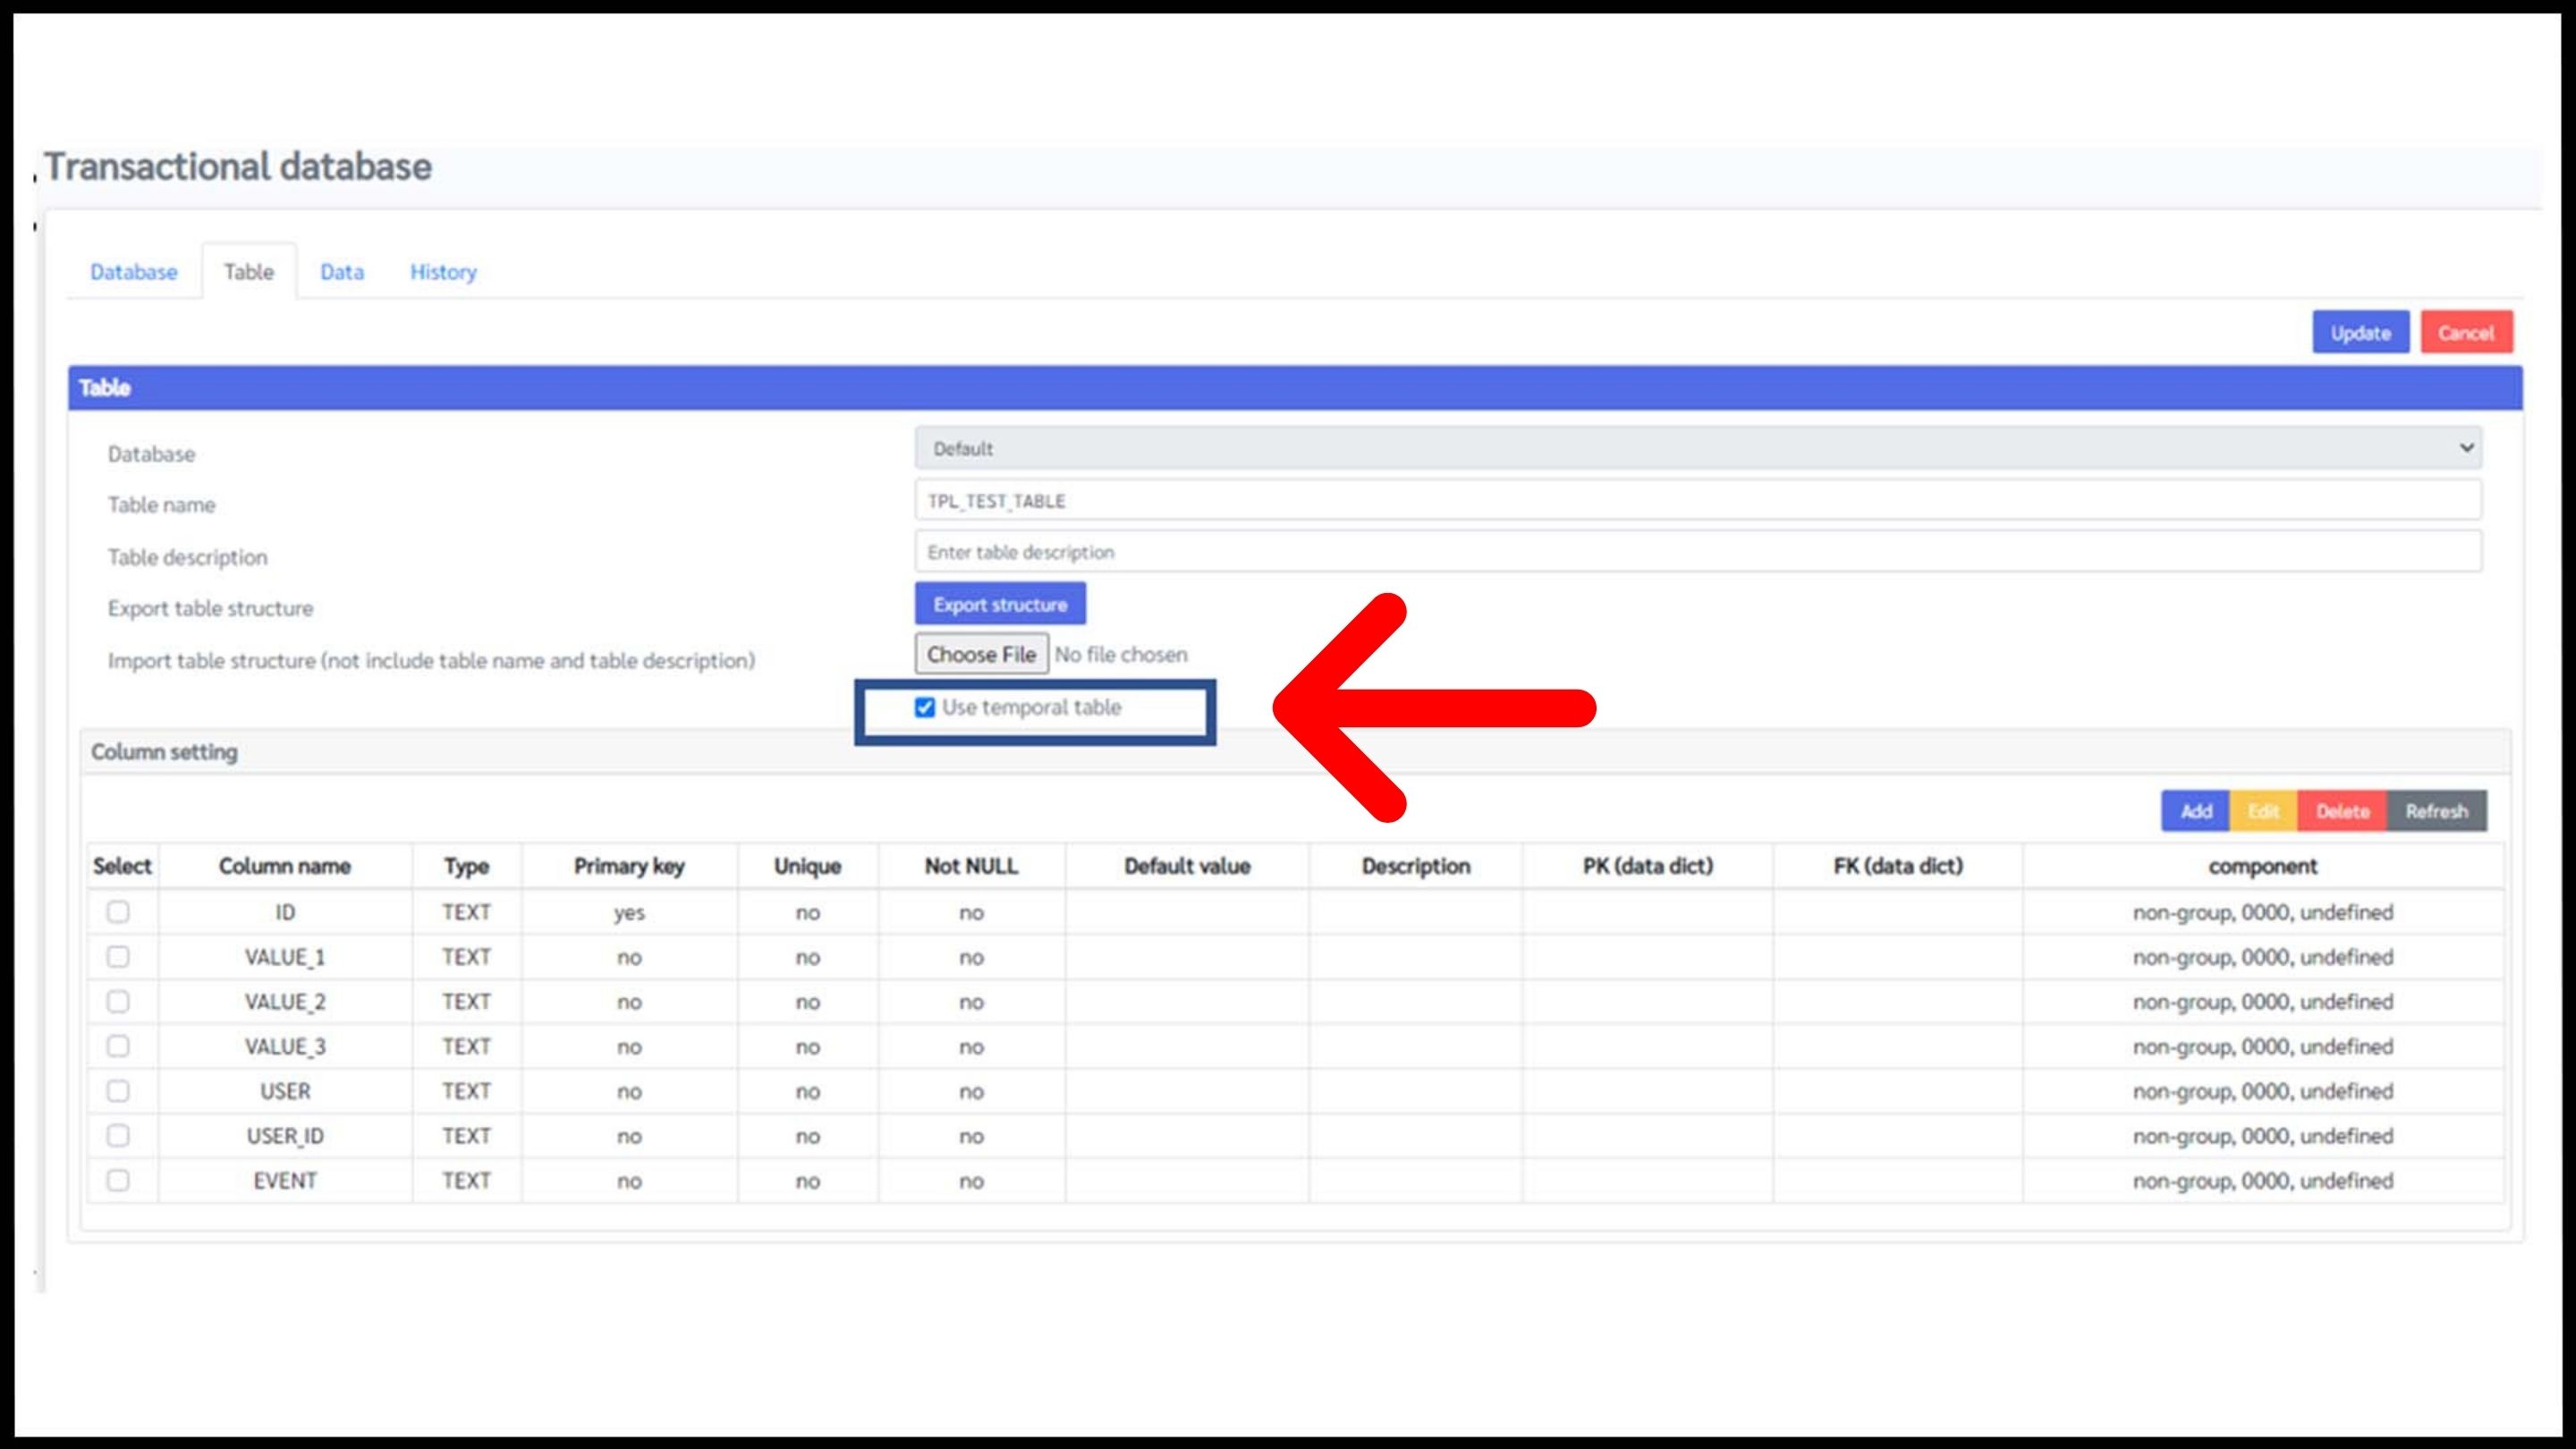
Task: Check the select box for VALUE_2 row
Action: pyautogui.click(x=118, y=1001)
